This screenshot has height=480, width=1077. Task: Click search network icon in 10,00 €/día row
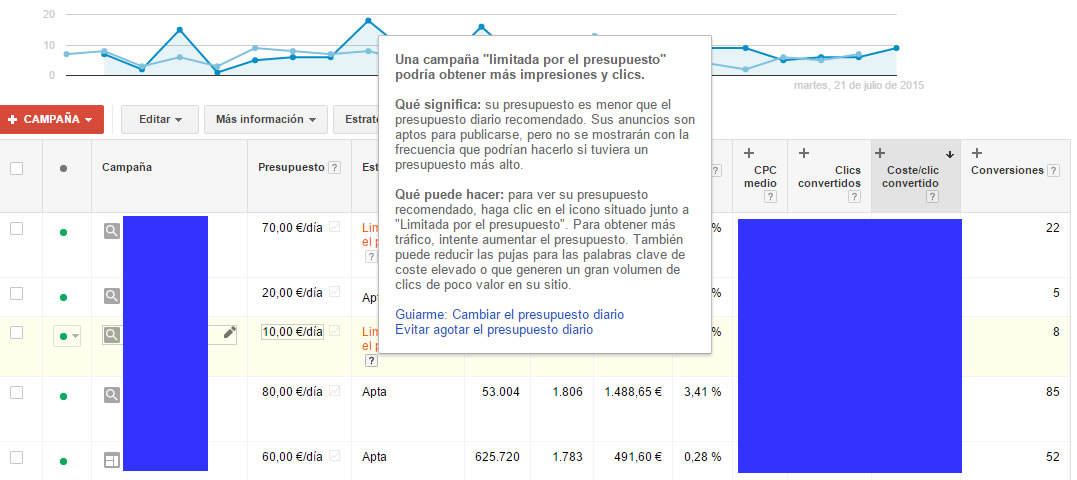click(112, 335)
